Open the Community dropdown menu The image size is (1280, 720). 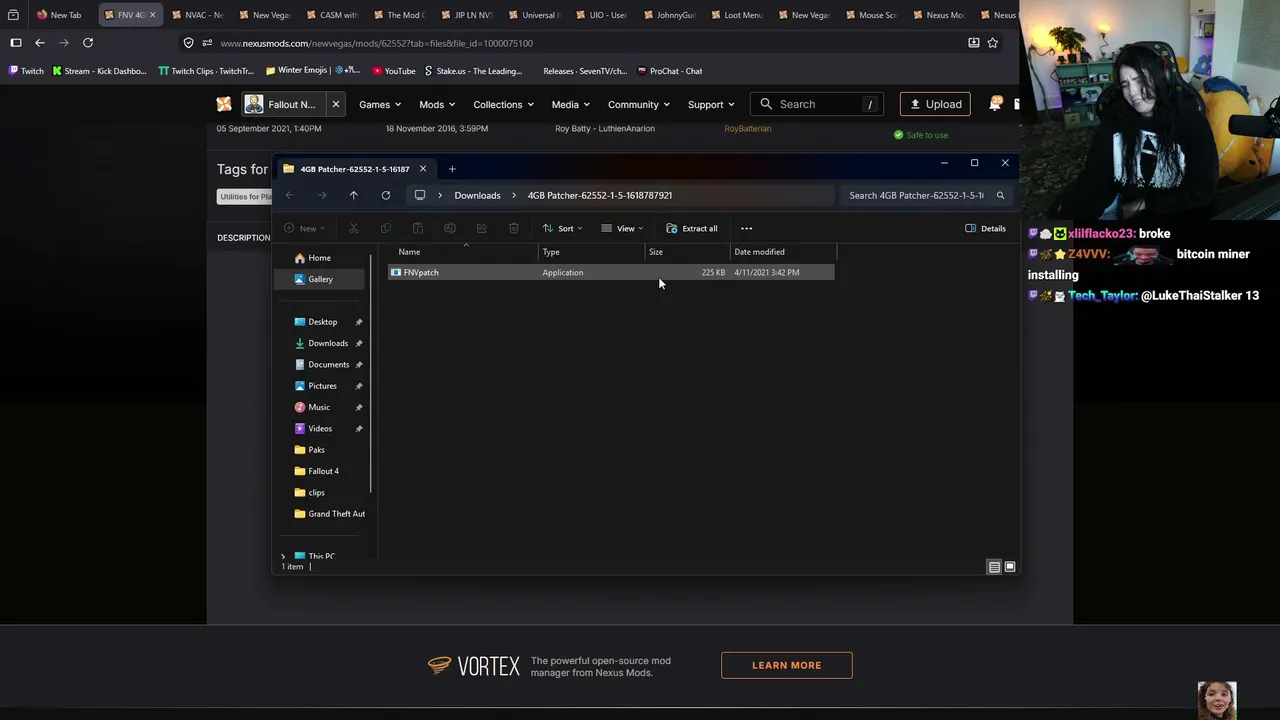(x=639, y=104)
